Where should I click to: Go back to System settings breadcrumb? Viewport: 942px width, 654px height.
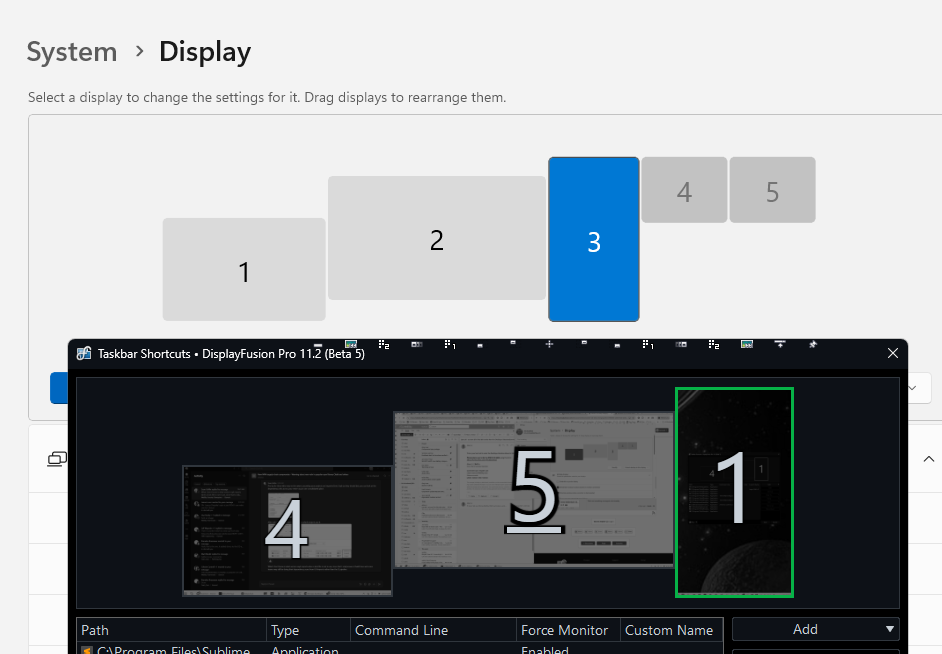[x=72, y=52]
